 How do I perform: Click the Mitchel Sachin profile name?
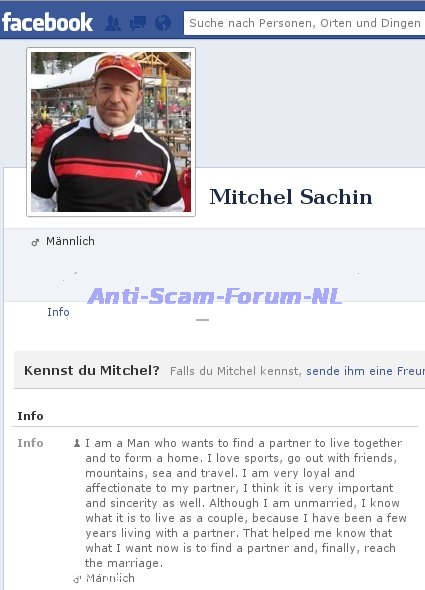(x=291, y=197)
